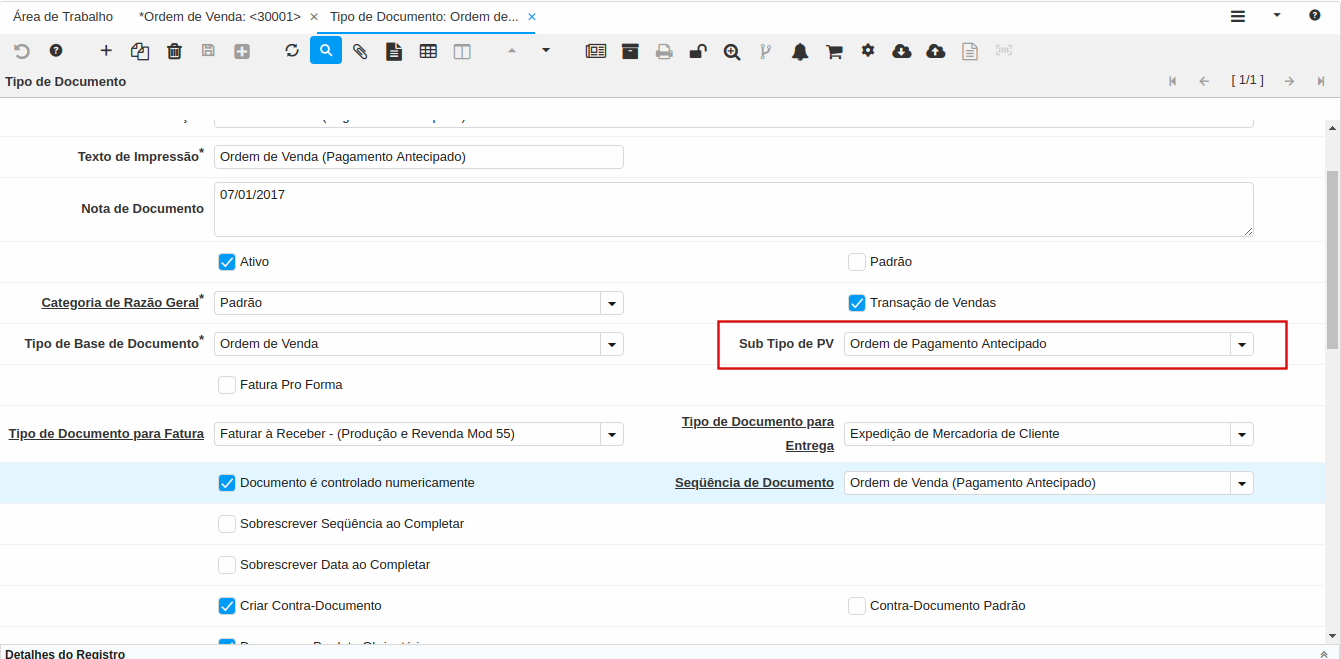Expand the Categoria de Razão Geral dropdown

point(611,303)
